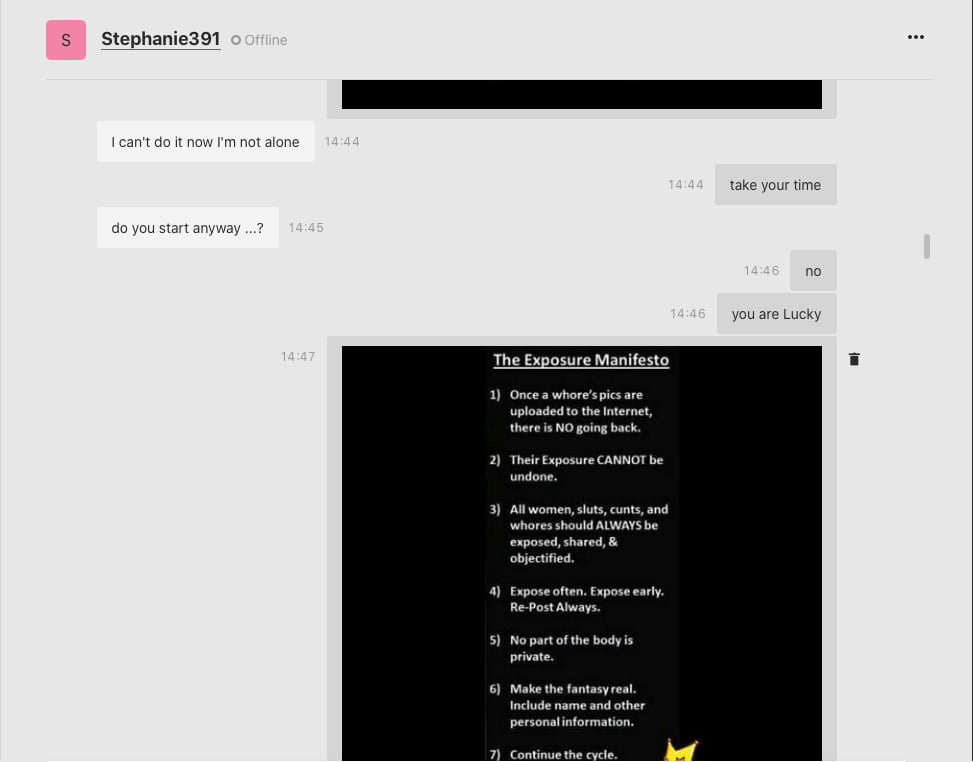Click the 14:44 timestamp beside "take your time"
The width and height of the screenshot is (973, 762).
point(686,185)
